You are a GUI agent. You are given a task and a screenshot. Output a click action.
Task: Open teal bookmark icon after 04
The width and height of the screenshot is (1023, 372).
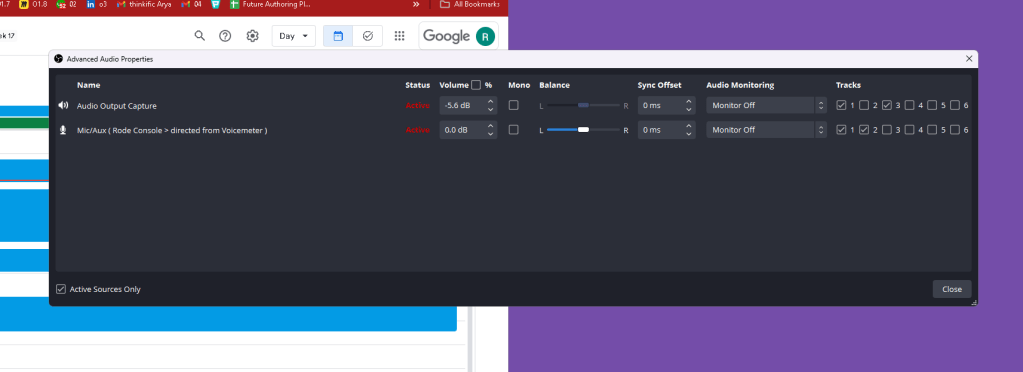pyautogui.click(x=216, y=4)
